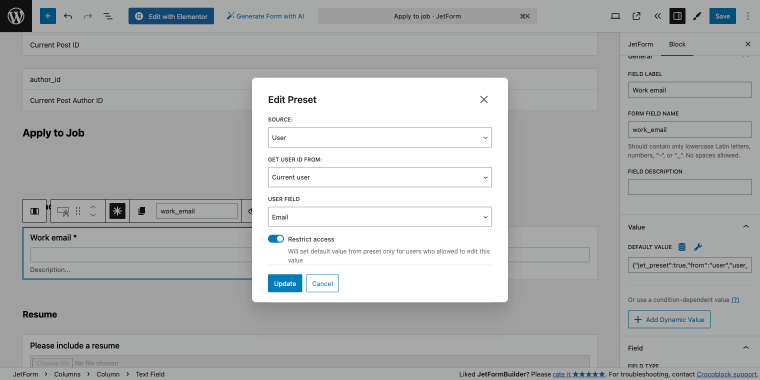Switch to the Block sidebar tab

pyautogui.click(x=677, y=44)
